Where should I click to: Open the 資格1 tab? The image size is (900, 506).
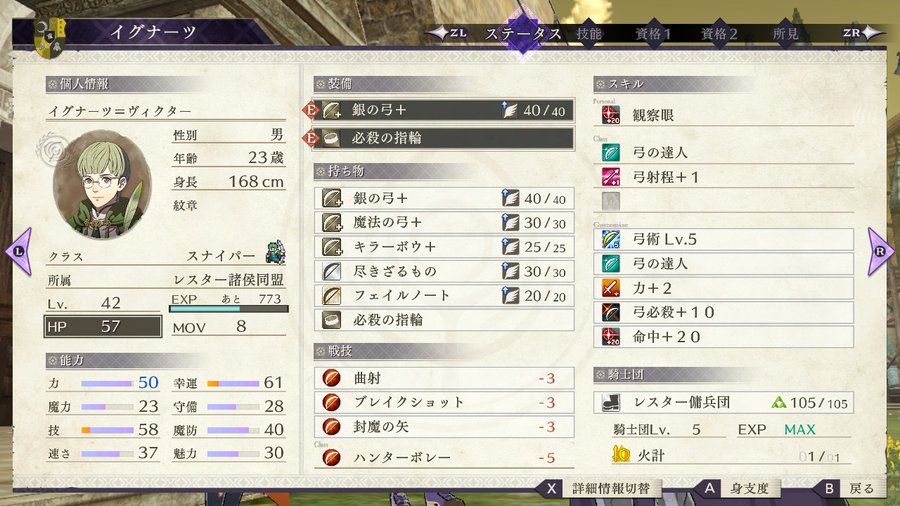653,34
